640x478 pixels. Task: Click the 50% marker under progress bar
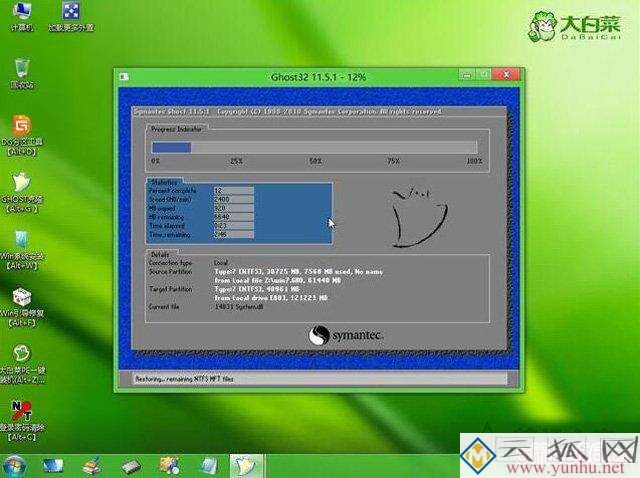(x=315, y=161)
